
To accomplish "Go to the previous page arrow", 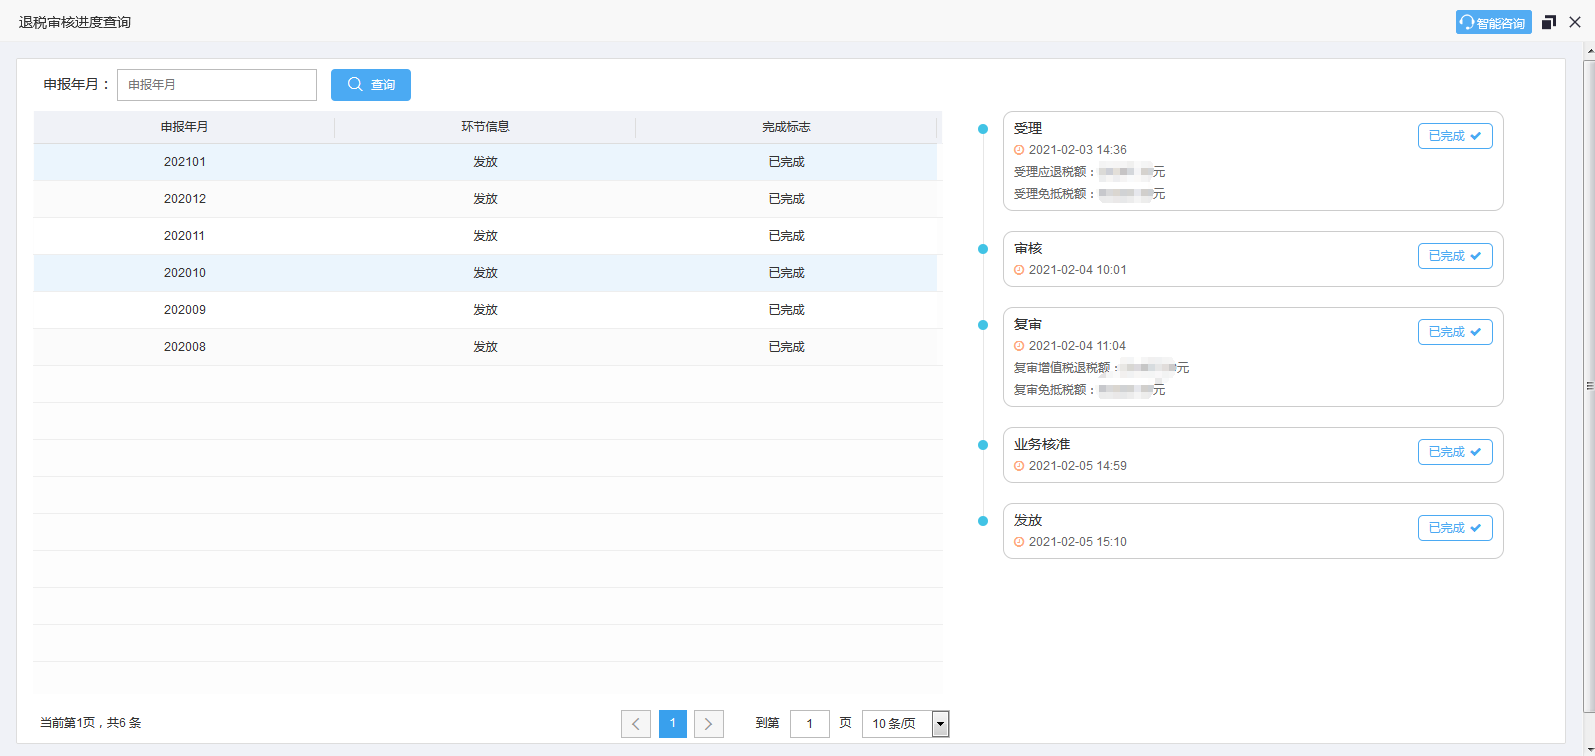I will pos(636,723).
